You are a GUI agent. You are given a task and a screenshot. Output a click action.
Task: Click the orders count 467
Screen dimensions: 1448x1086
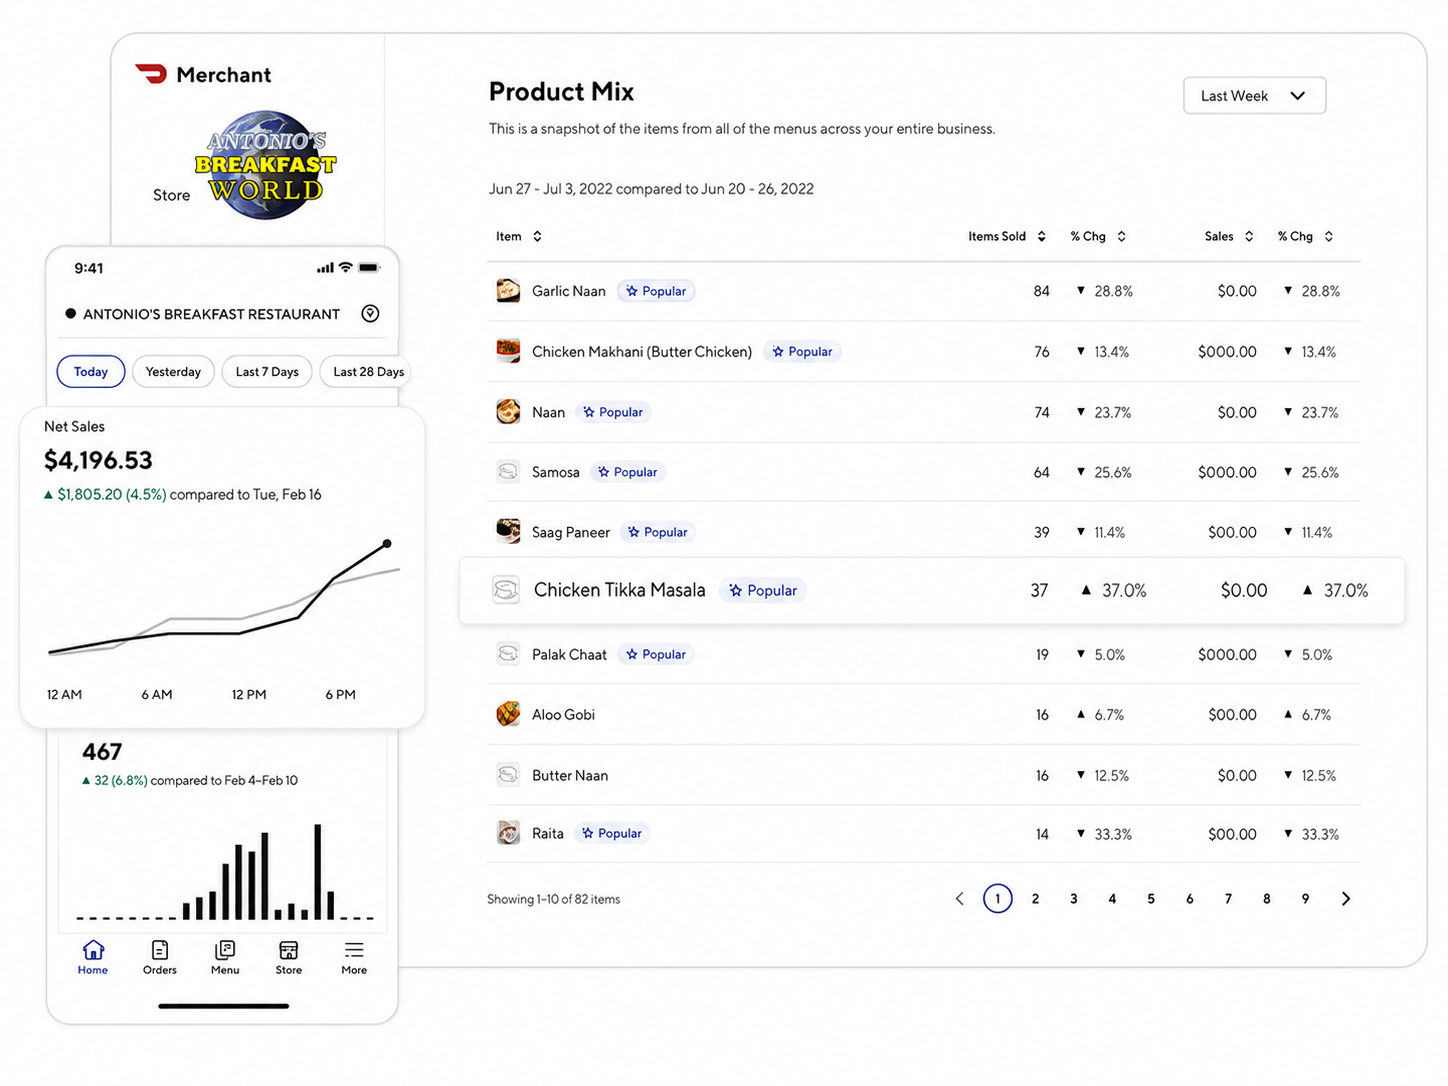click(x=102, y=752)
